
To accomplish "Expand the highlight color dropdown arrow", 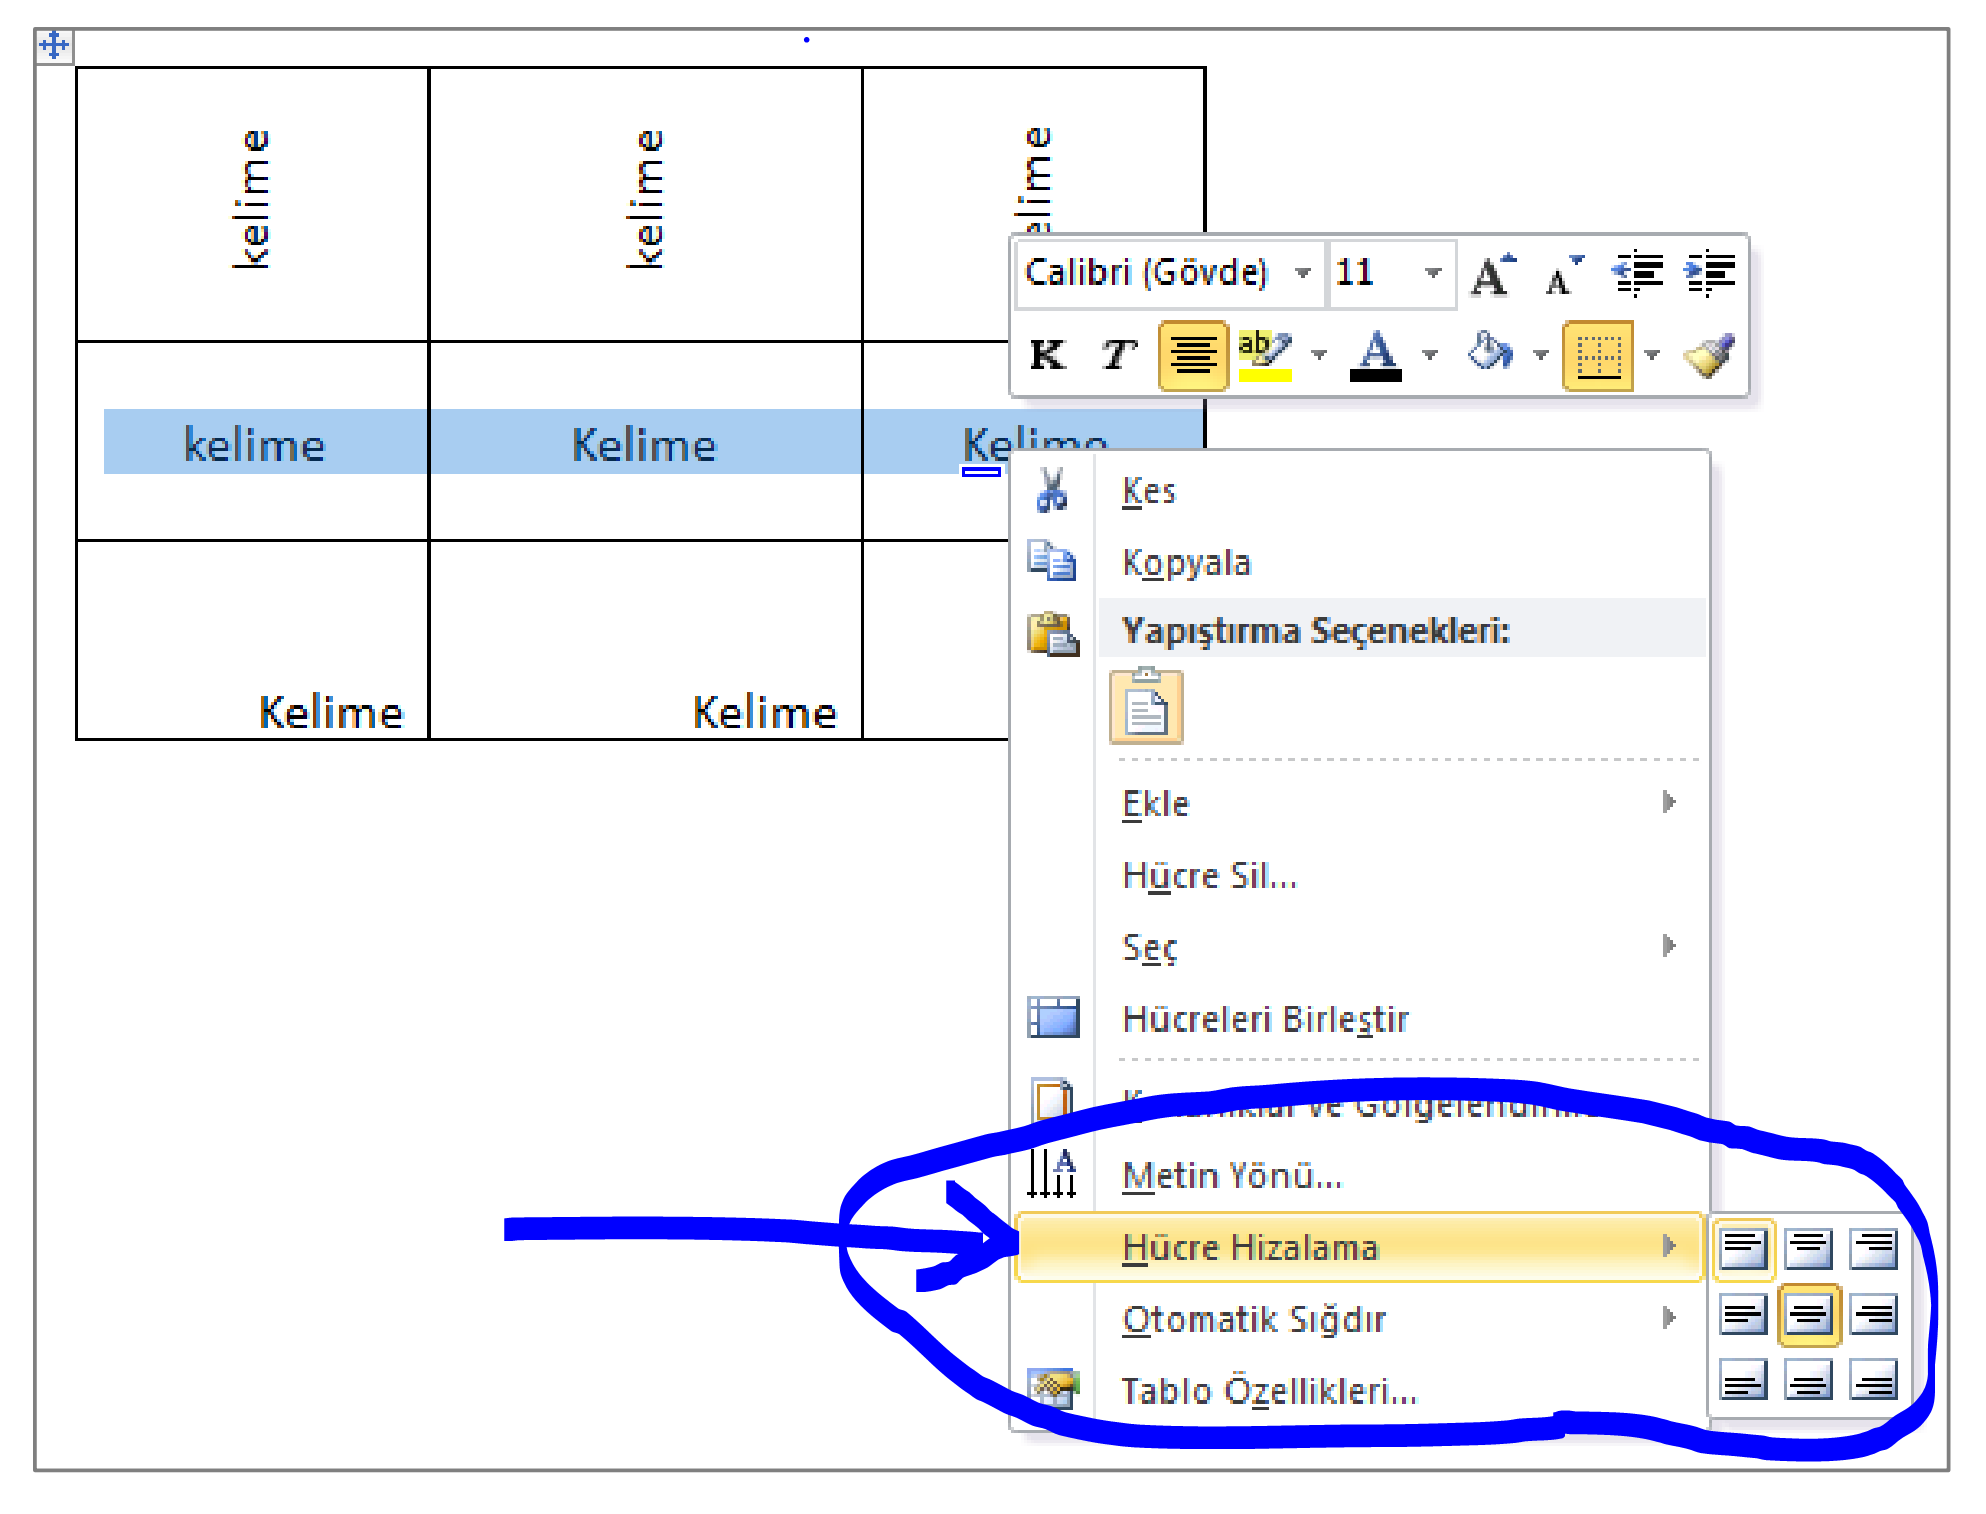I will (1320, 355).
